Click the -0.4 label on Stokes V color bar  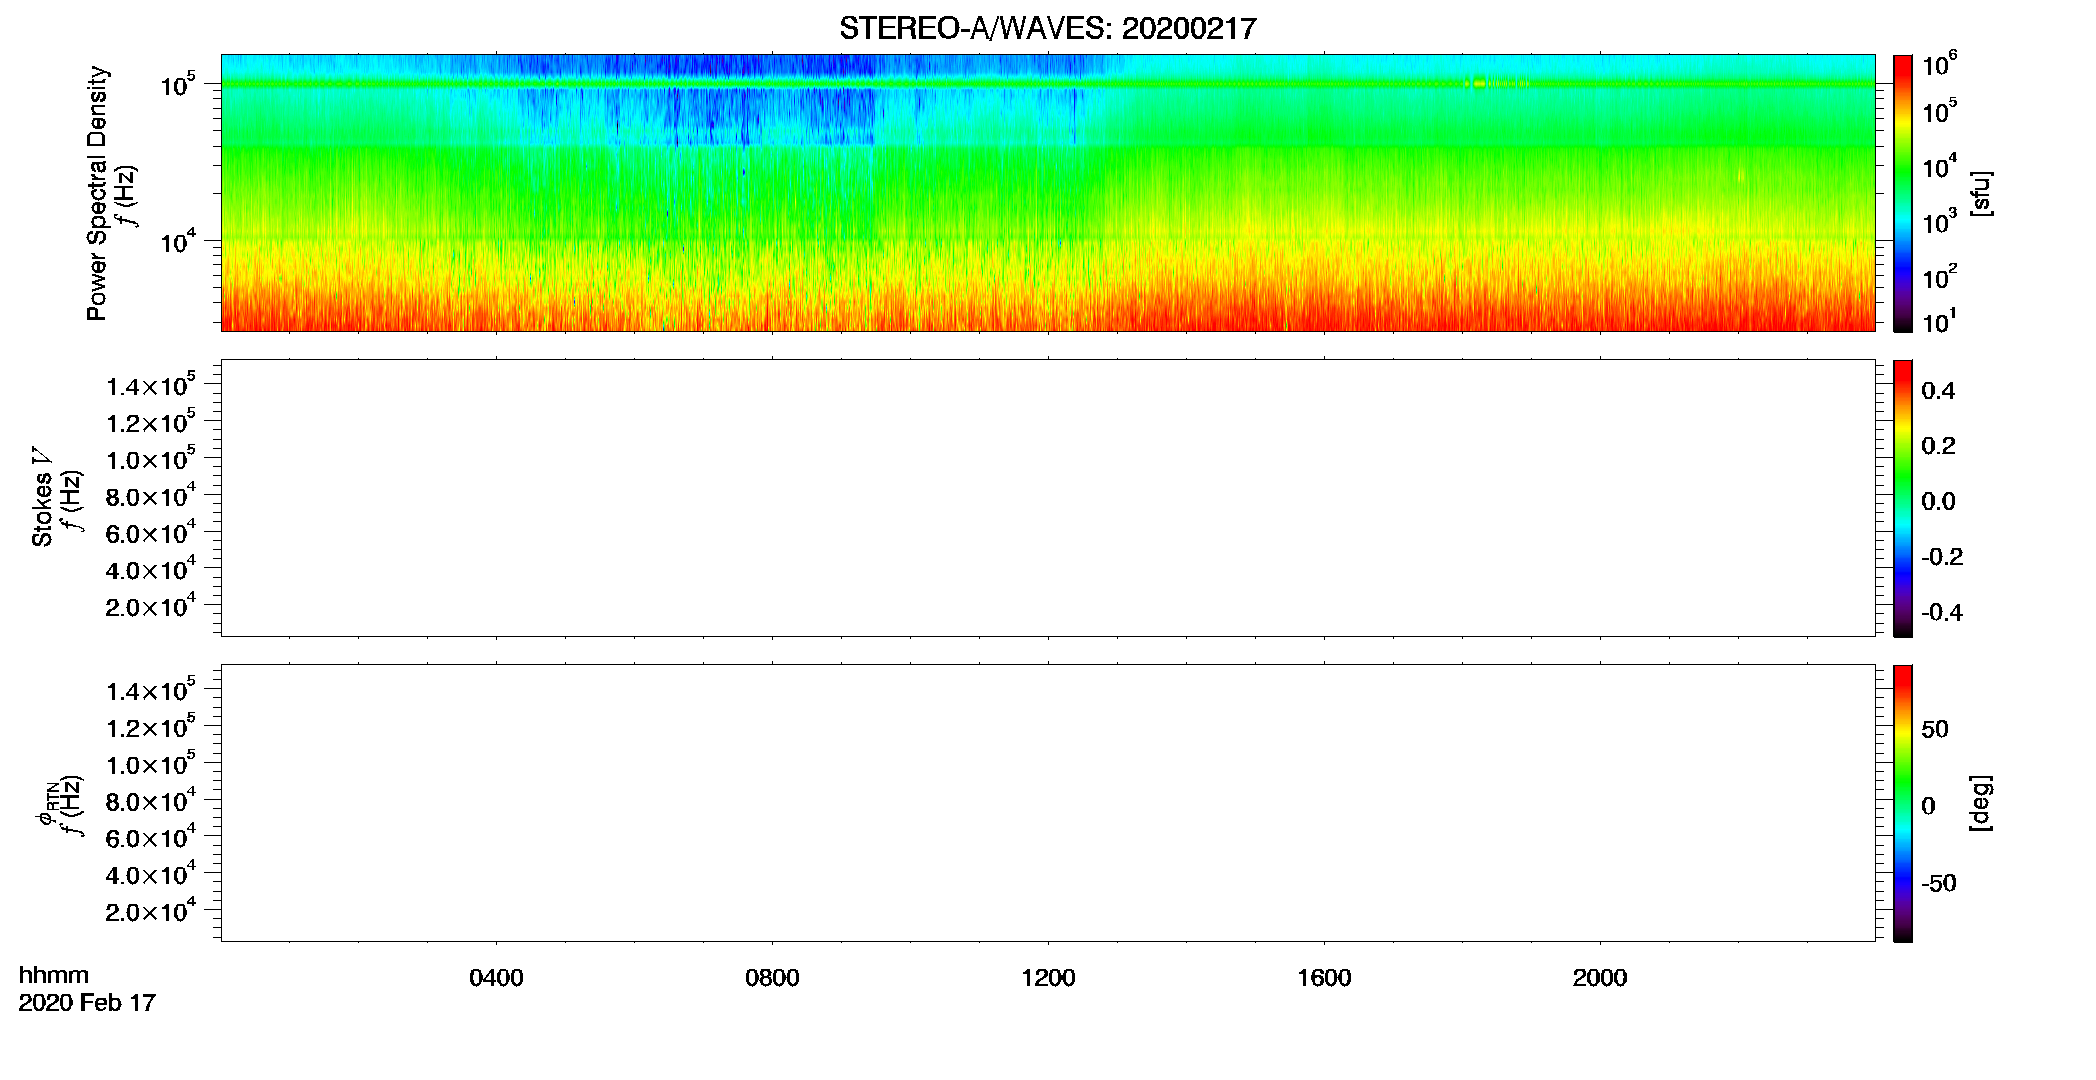[1942, 612]
